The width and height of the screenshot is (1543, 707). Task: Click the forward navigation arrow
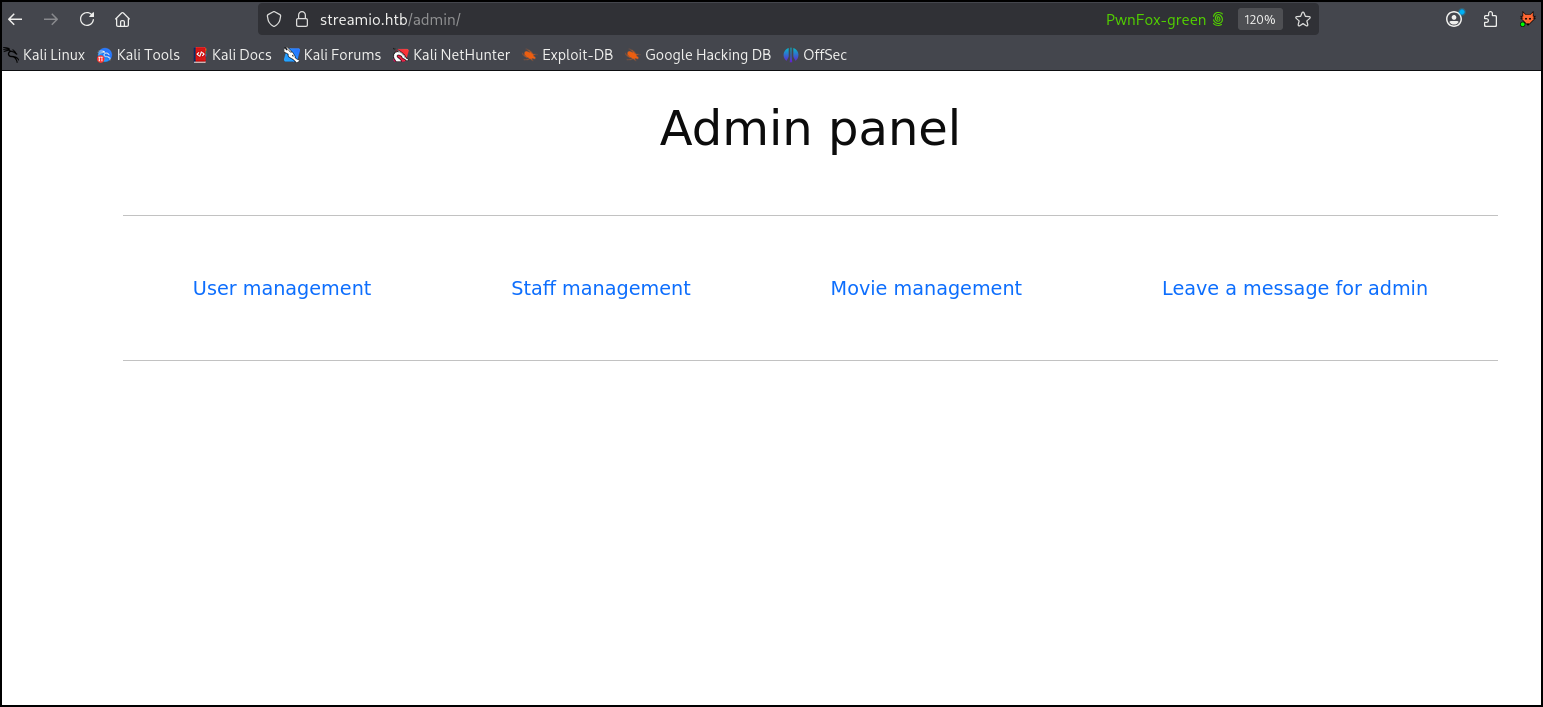pyautogui.click(x=51, y=19)
